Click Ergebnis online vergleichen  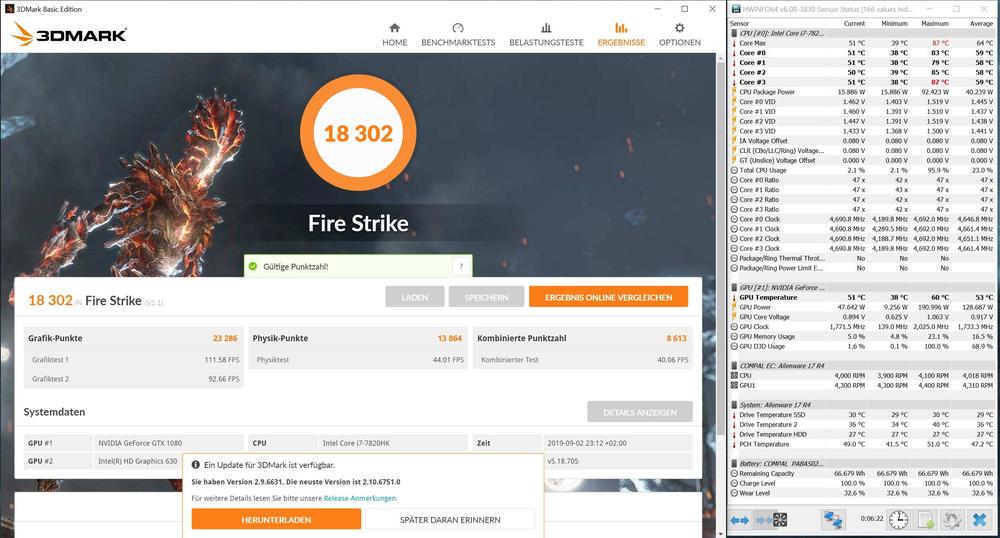608,297
